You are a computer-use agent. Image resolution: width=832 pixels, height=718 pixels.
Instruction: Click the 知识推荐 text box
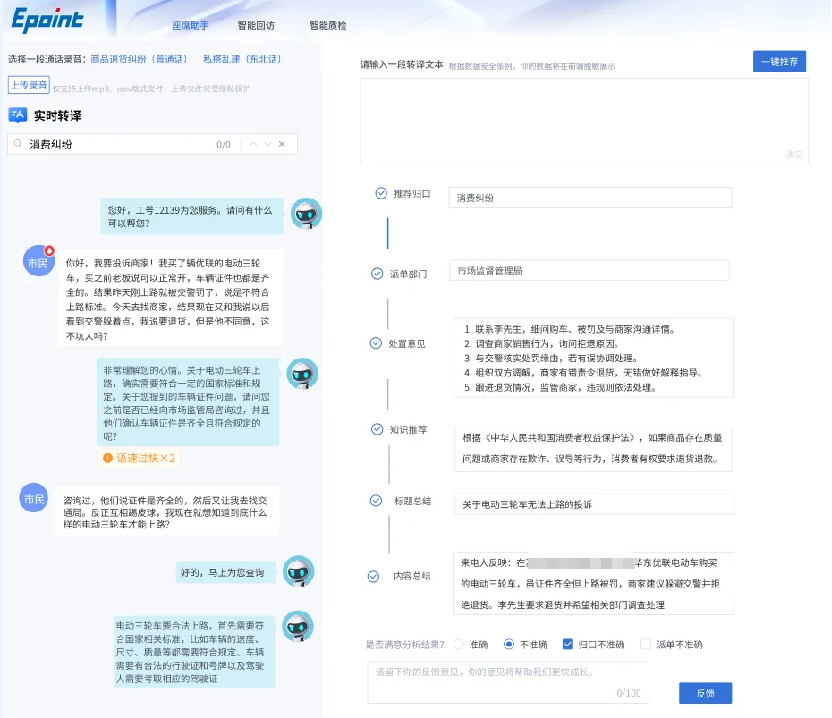593,448
